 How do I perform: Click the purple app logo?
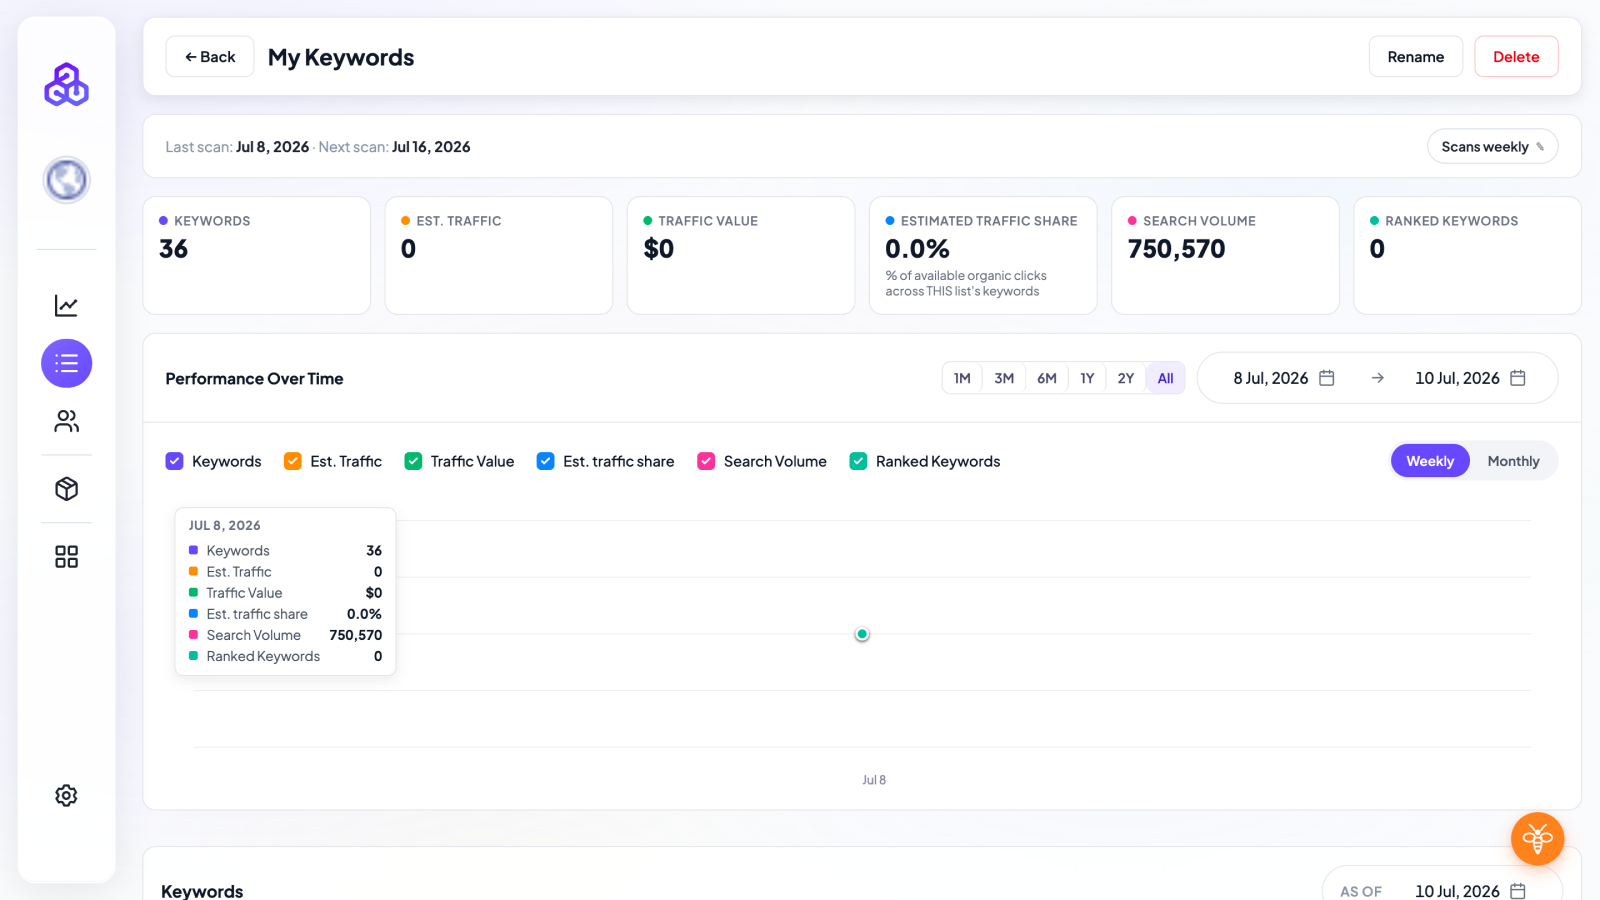pyautogui.click(x=66, y=85)
